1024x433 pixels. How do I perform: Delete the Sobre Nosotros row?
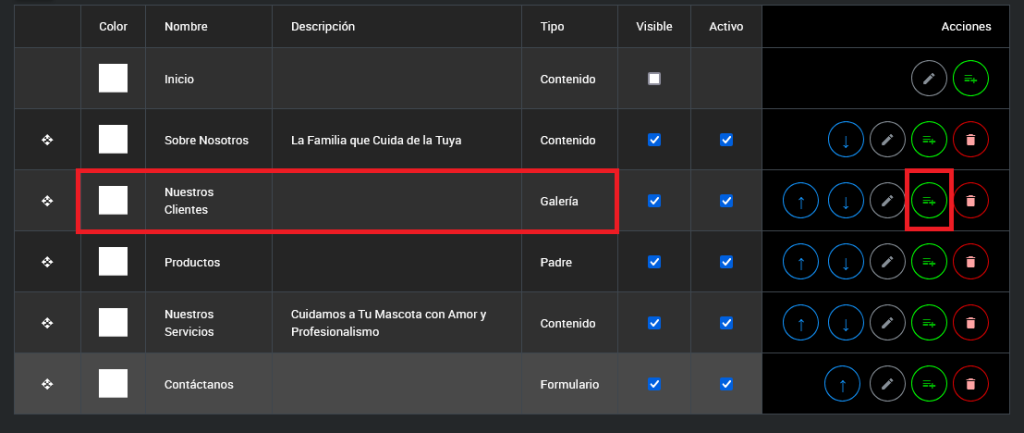click(x=970, y=140)
